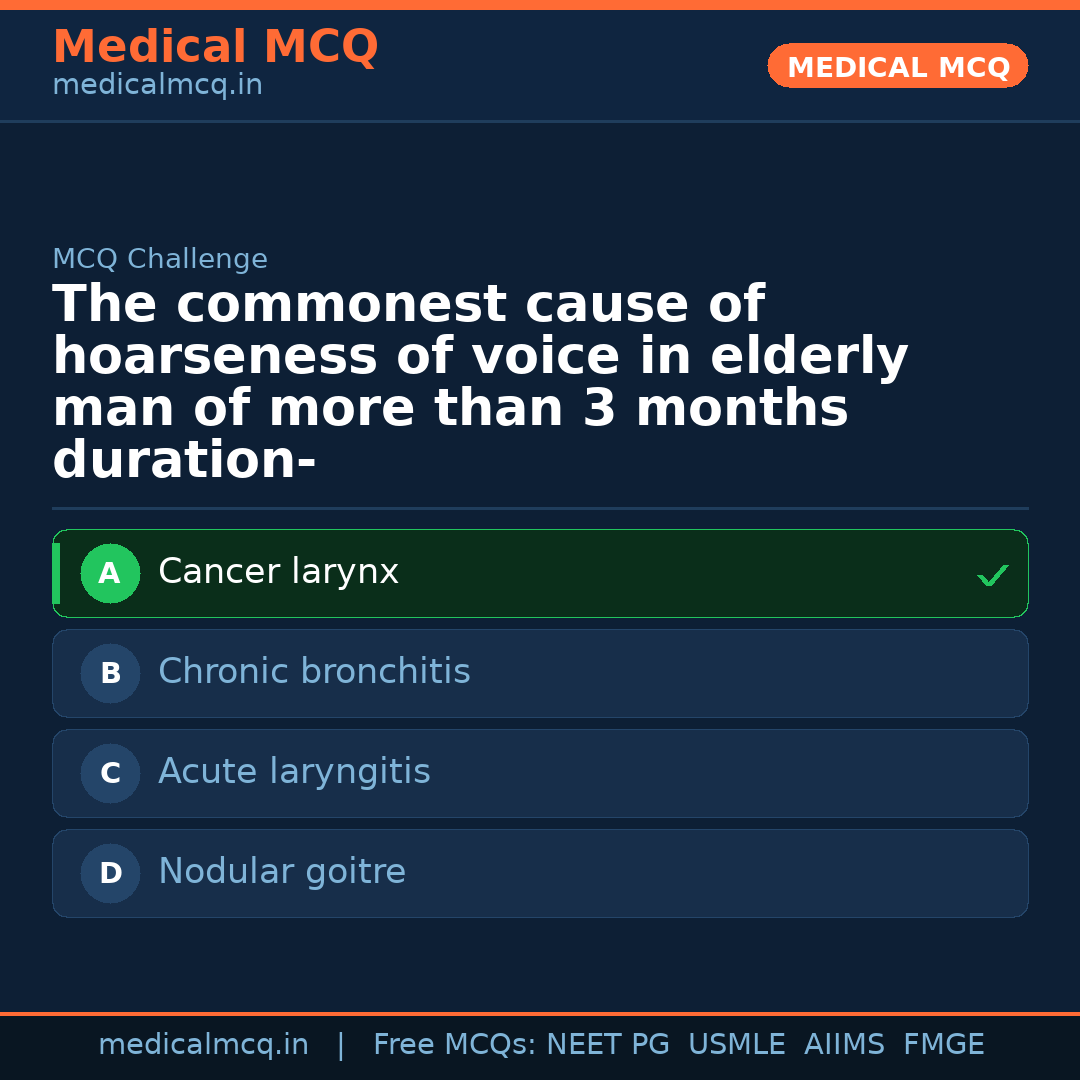Click the orange 'MEDICAL MCQ' badge
Image resolution: width=1080 pixels, height=1080 pixels.
(x=898, y=66)
